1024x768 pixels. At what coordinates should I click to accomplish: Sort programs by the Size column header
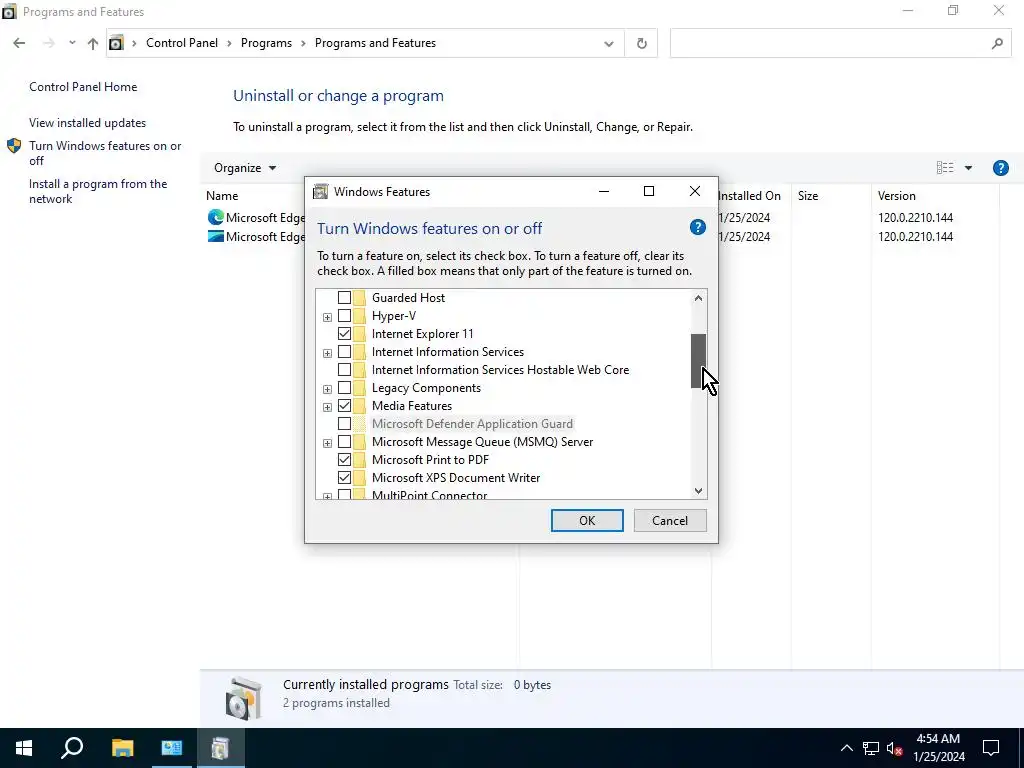point(808,196)
